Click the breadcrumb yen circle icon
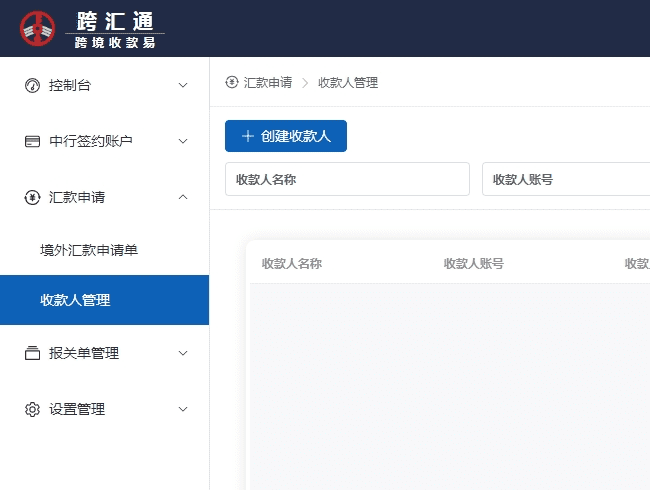Screen dimensions: 650x490 point(232,82)
